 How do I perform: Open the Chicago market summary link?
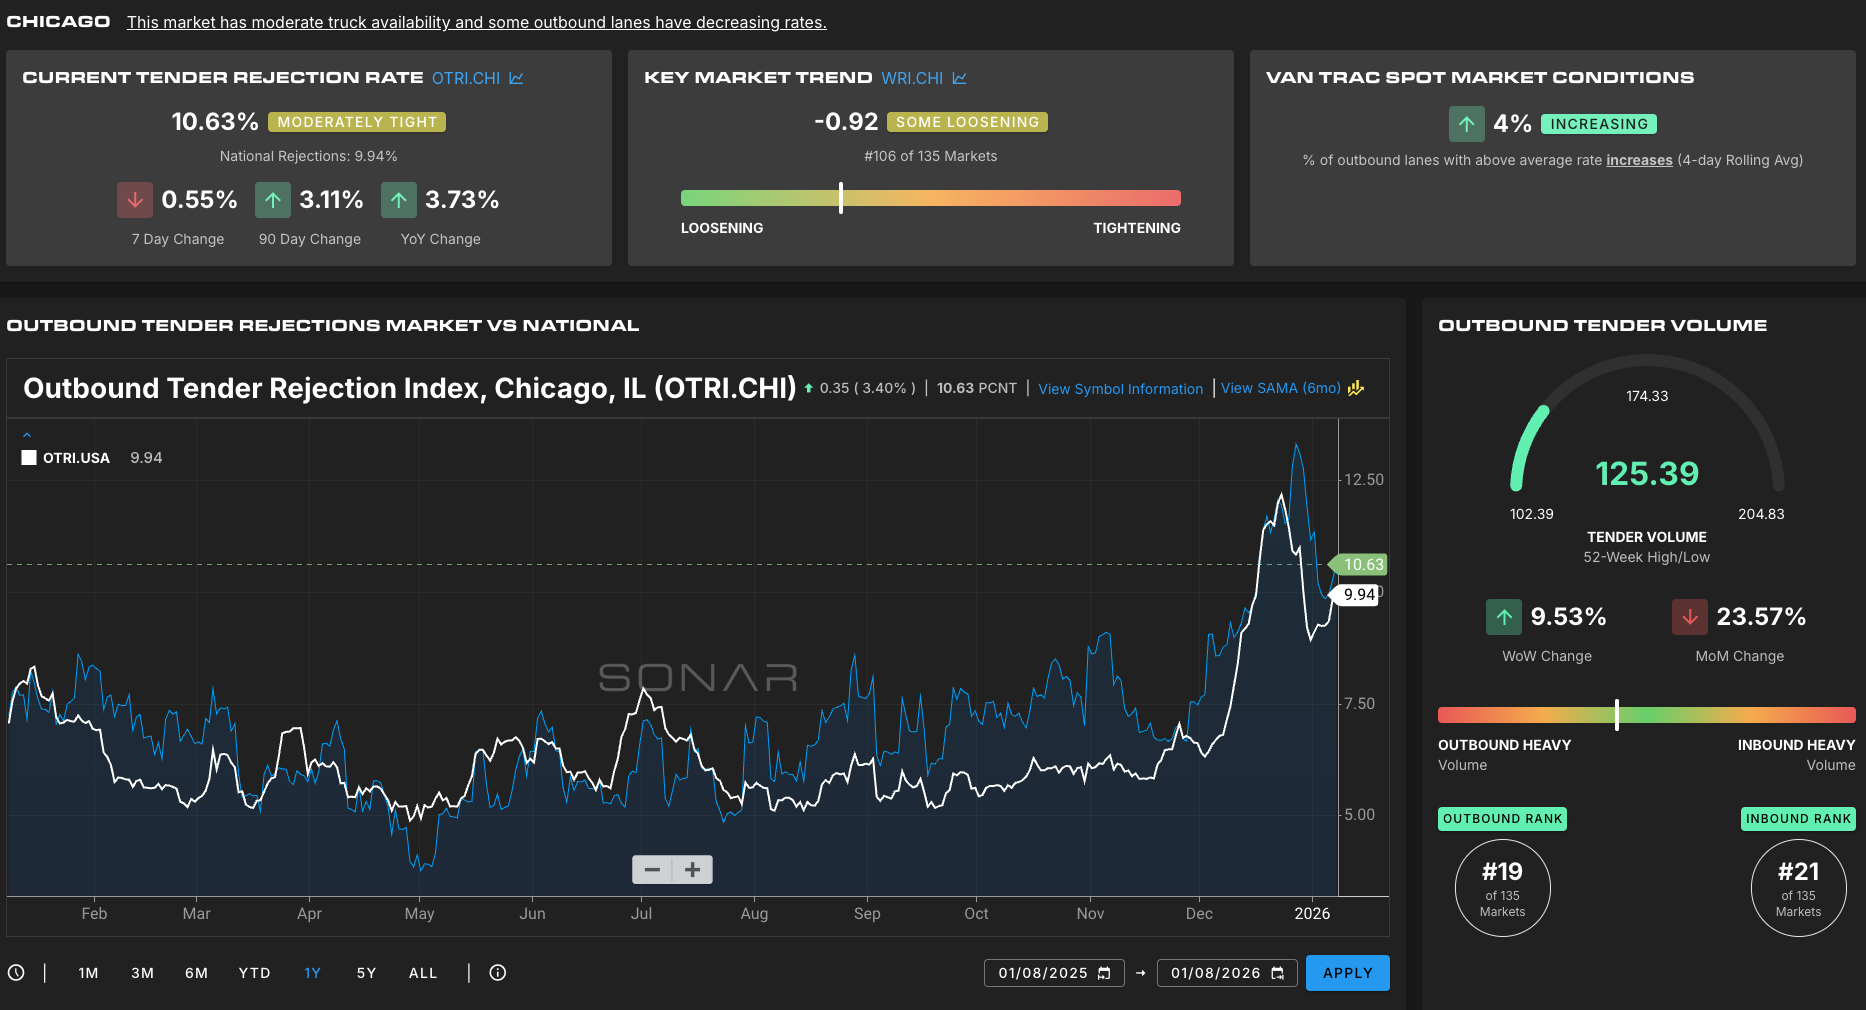point(476,22)
